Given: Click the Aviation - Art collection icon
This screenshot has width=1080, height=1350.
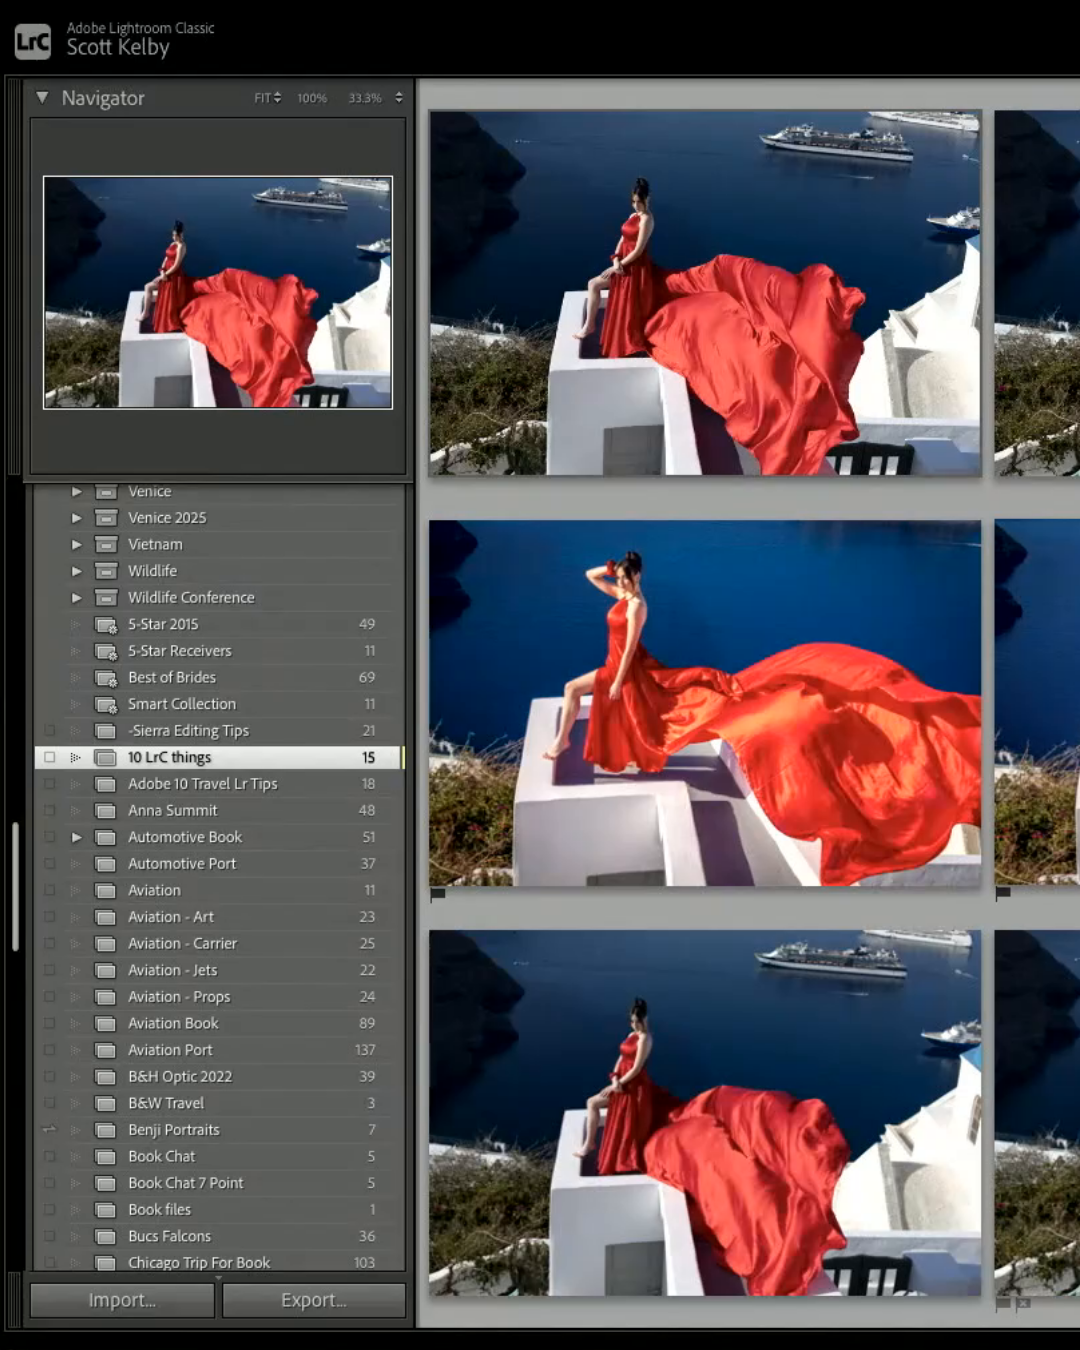Looking at the screenshot, I should tap(106, 917).
